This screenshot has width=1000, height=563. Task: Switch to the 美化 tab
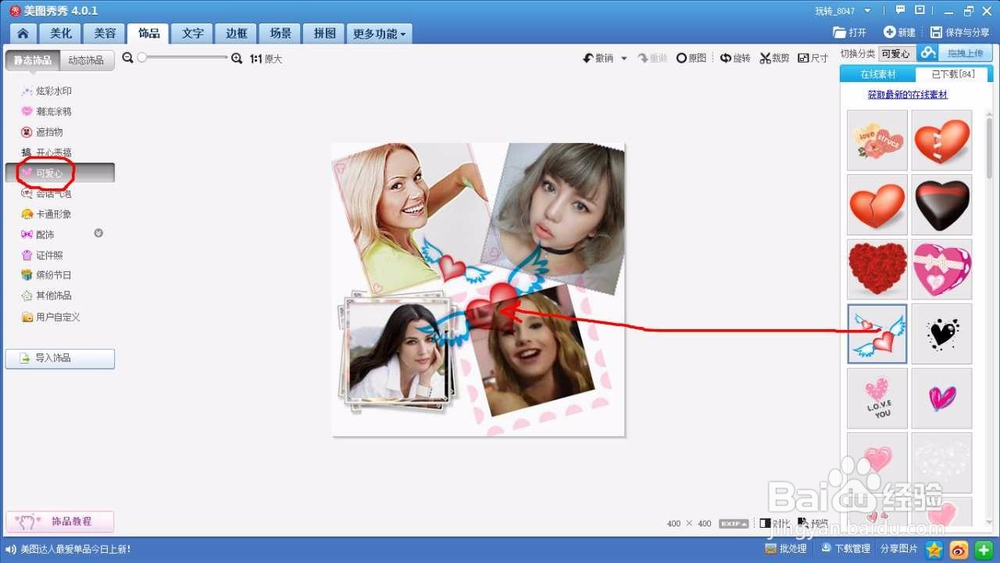coord(61,33)
